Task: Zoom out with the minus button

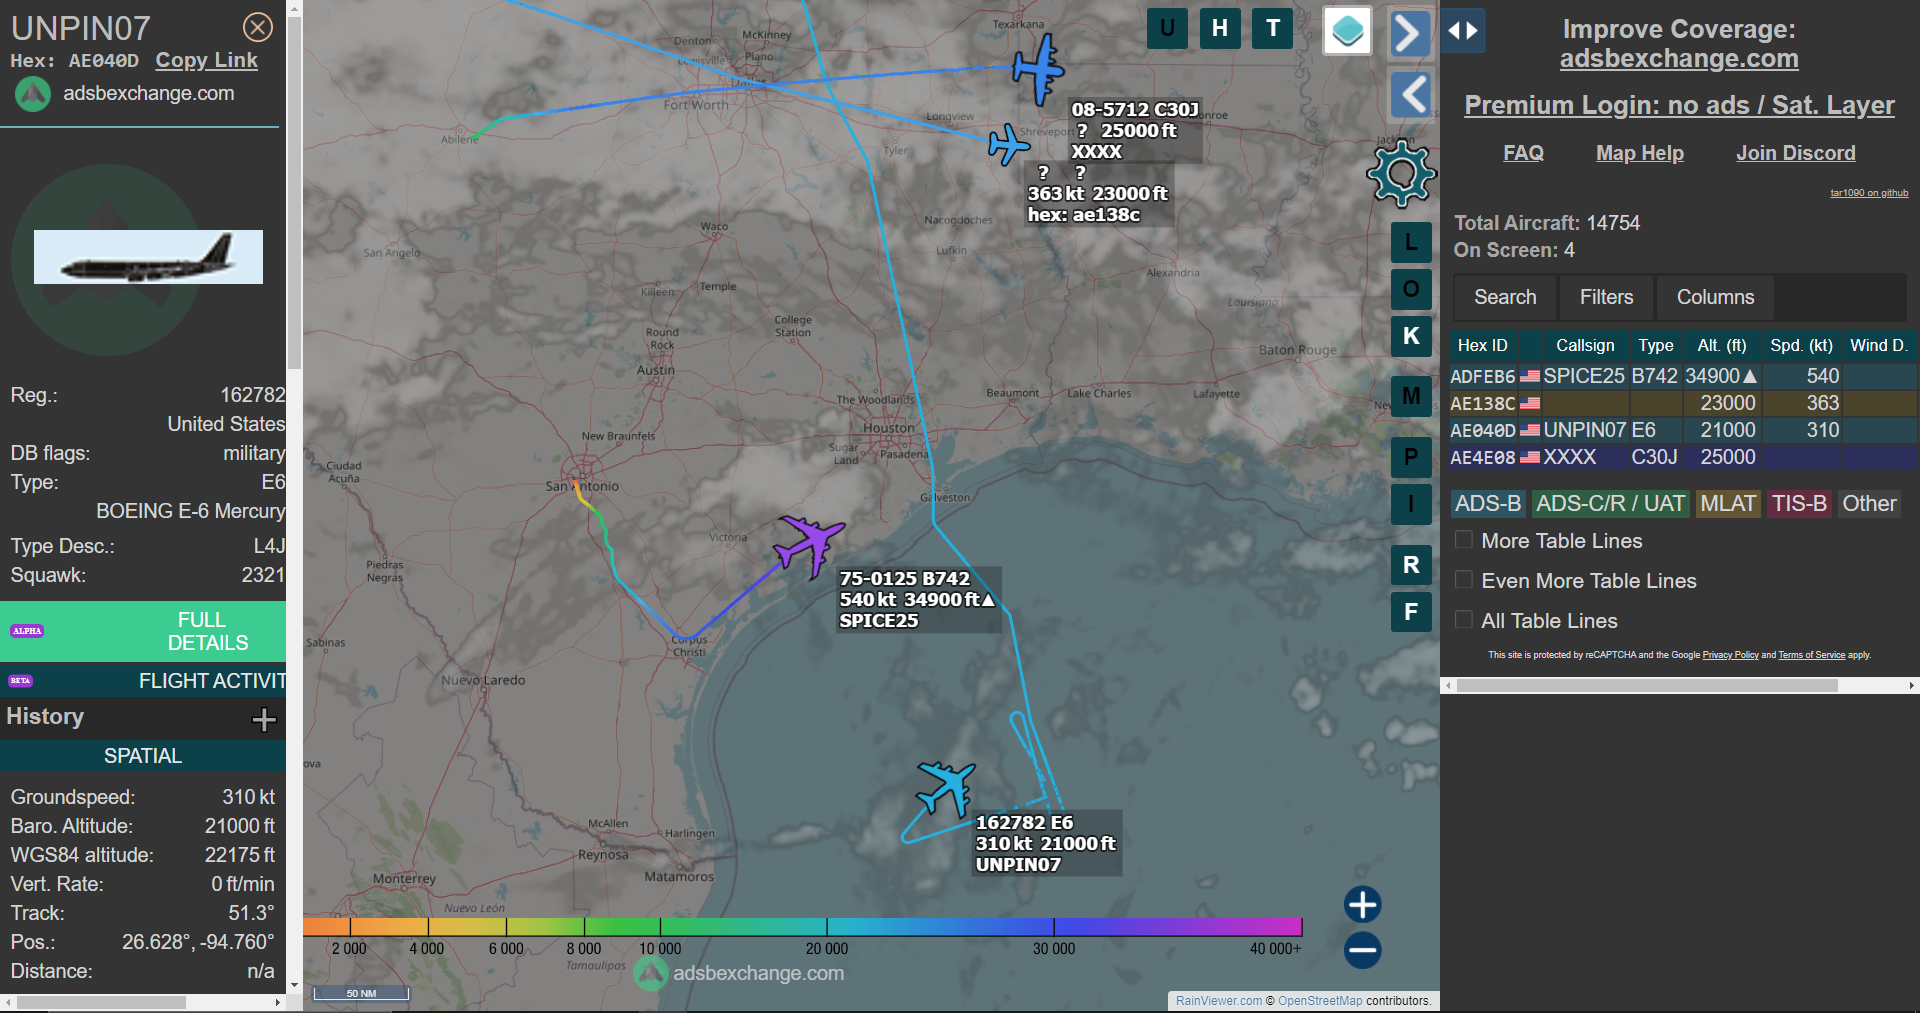Action: (x=1362, y=950)
